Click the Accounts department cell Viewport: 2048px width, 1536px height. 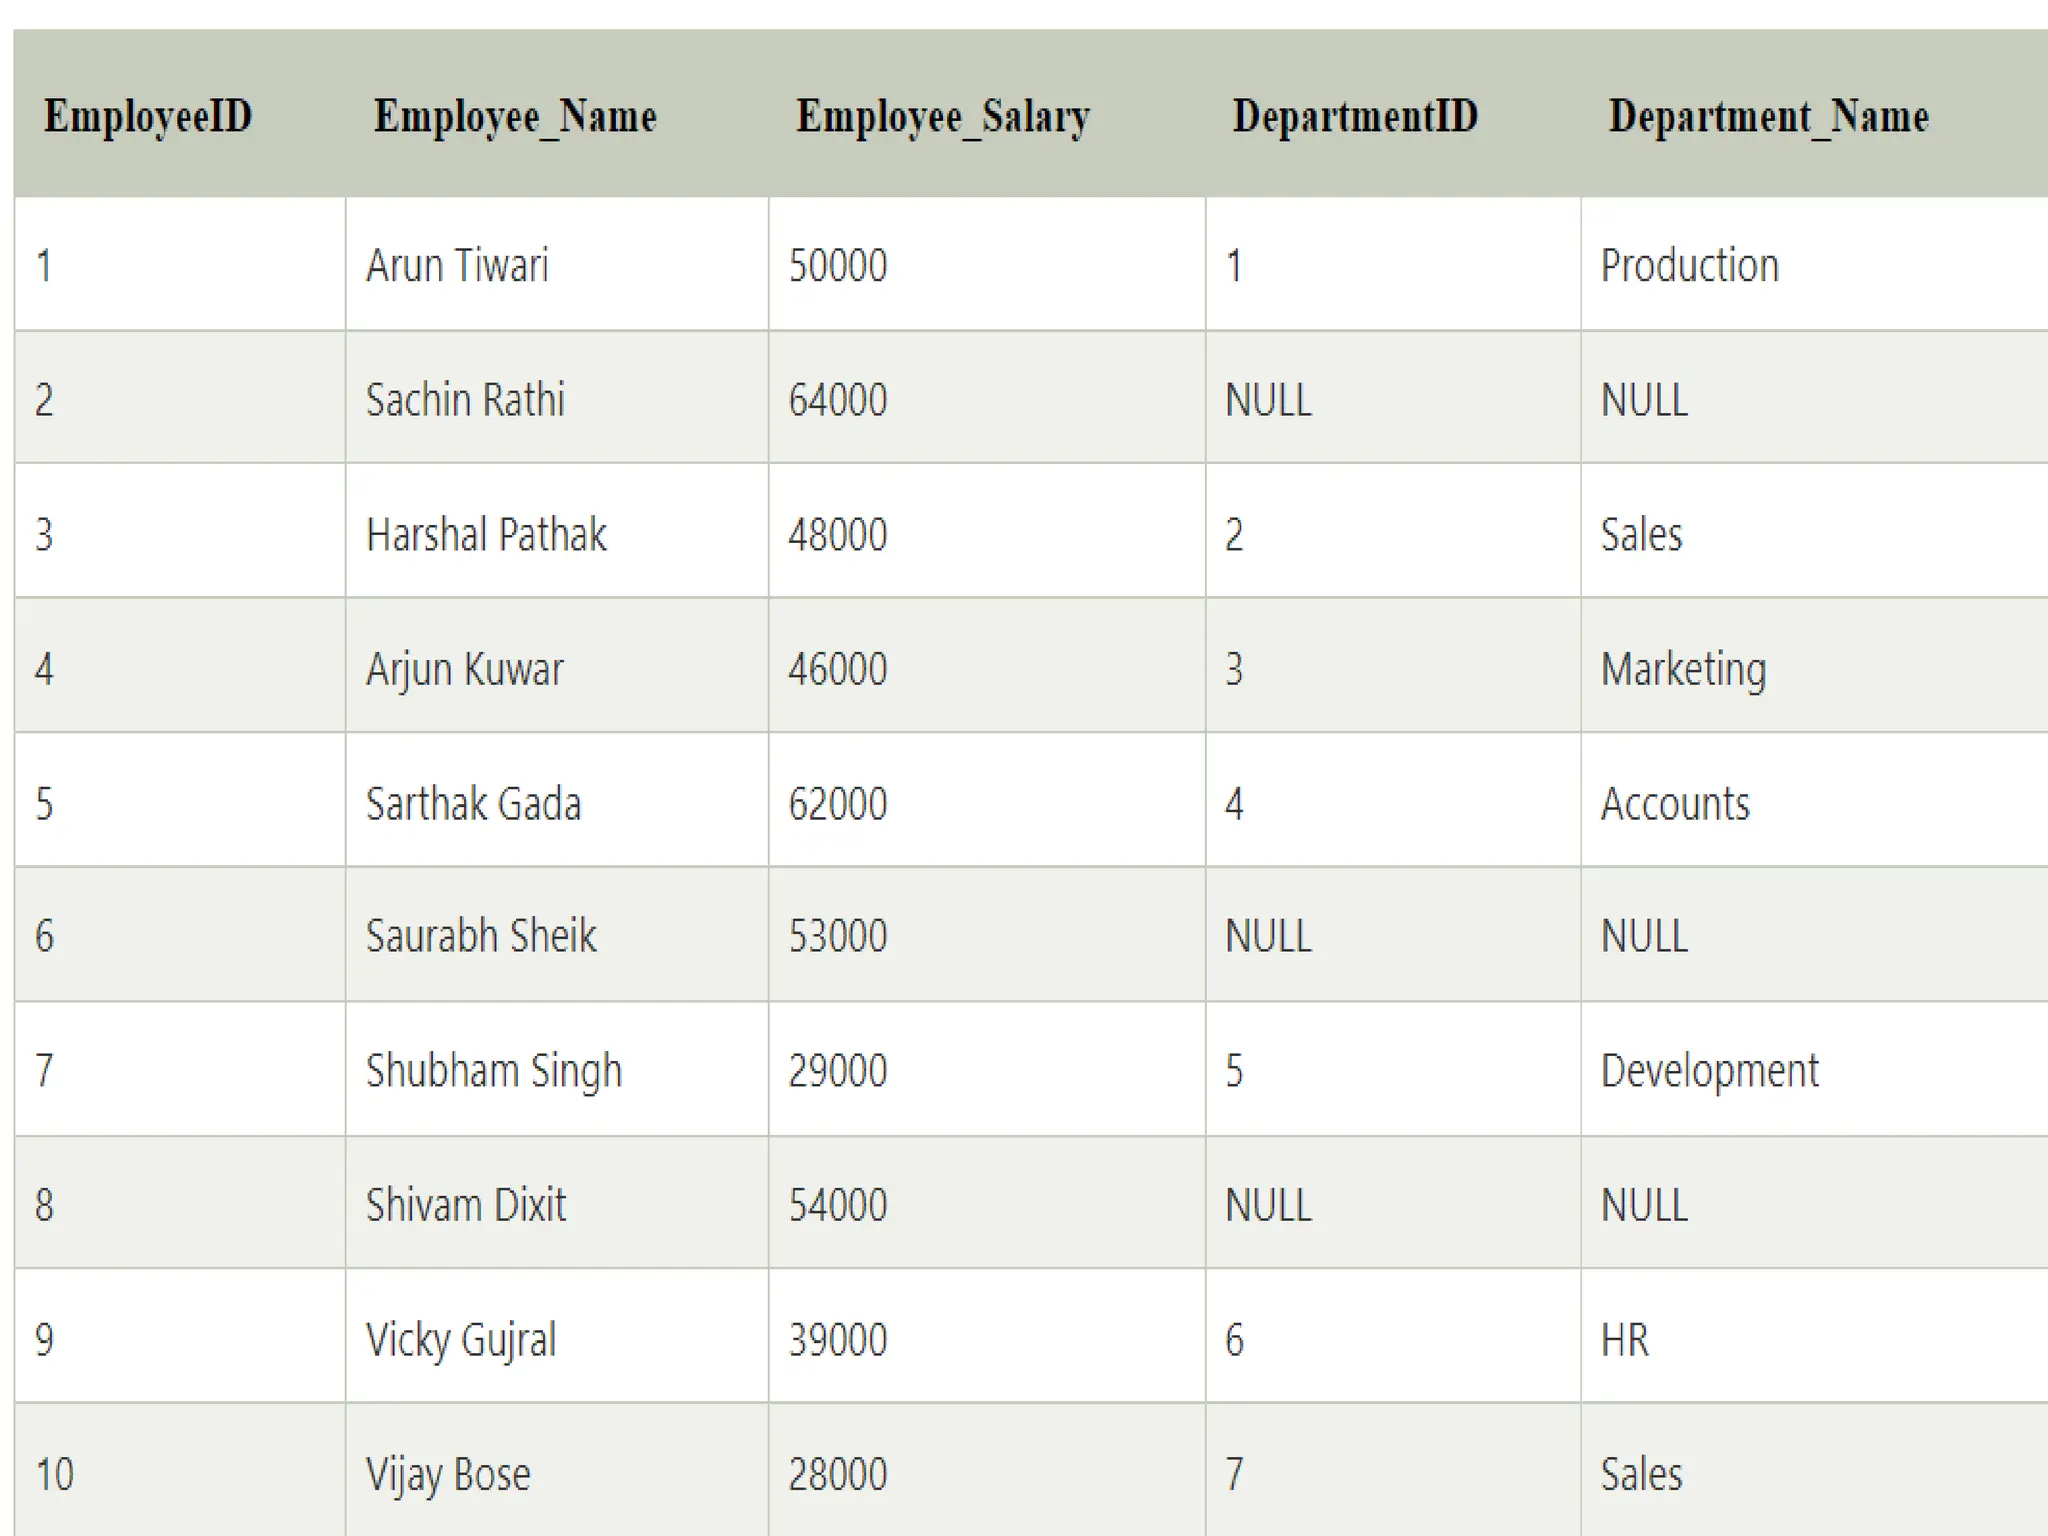[x=1675, y=803]
